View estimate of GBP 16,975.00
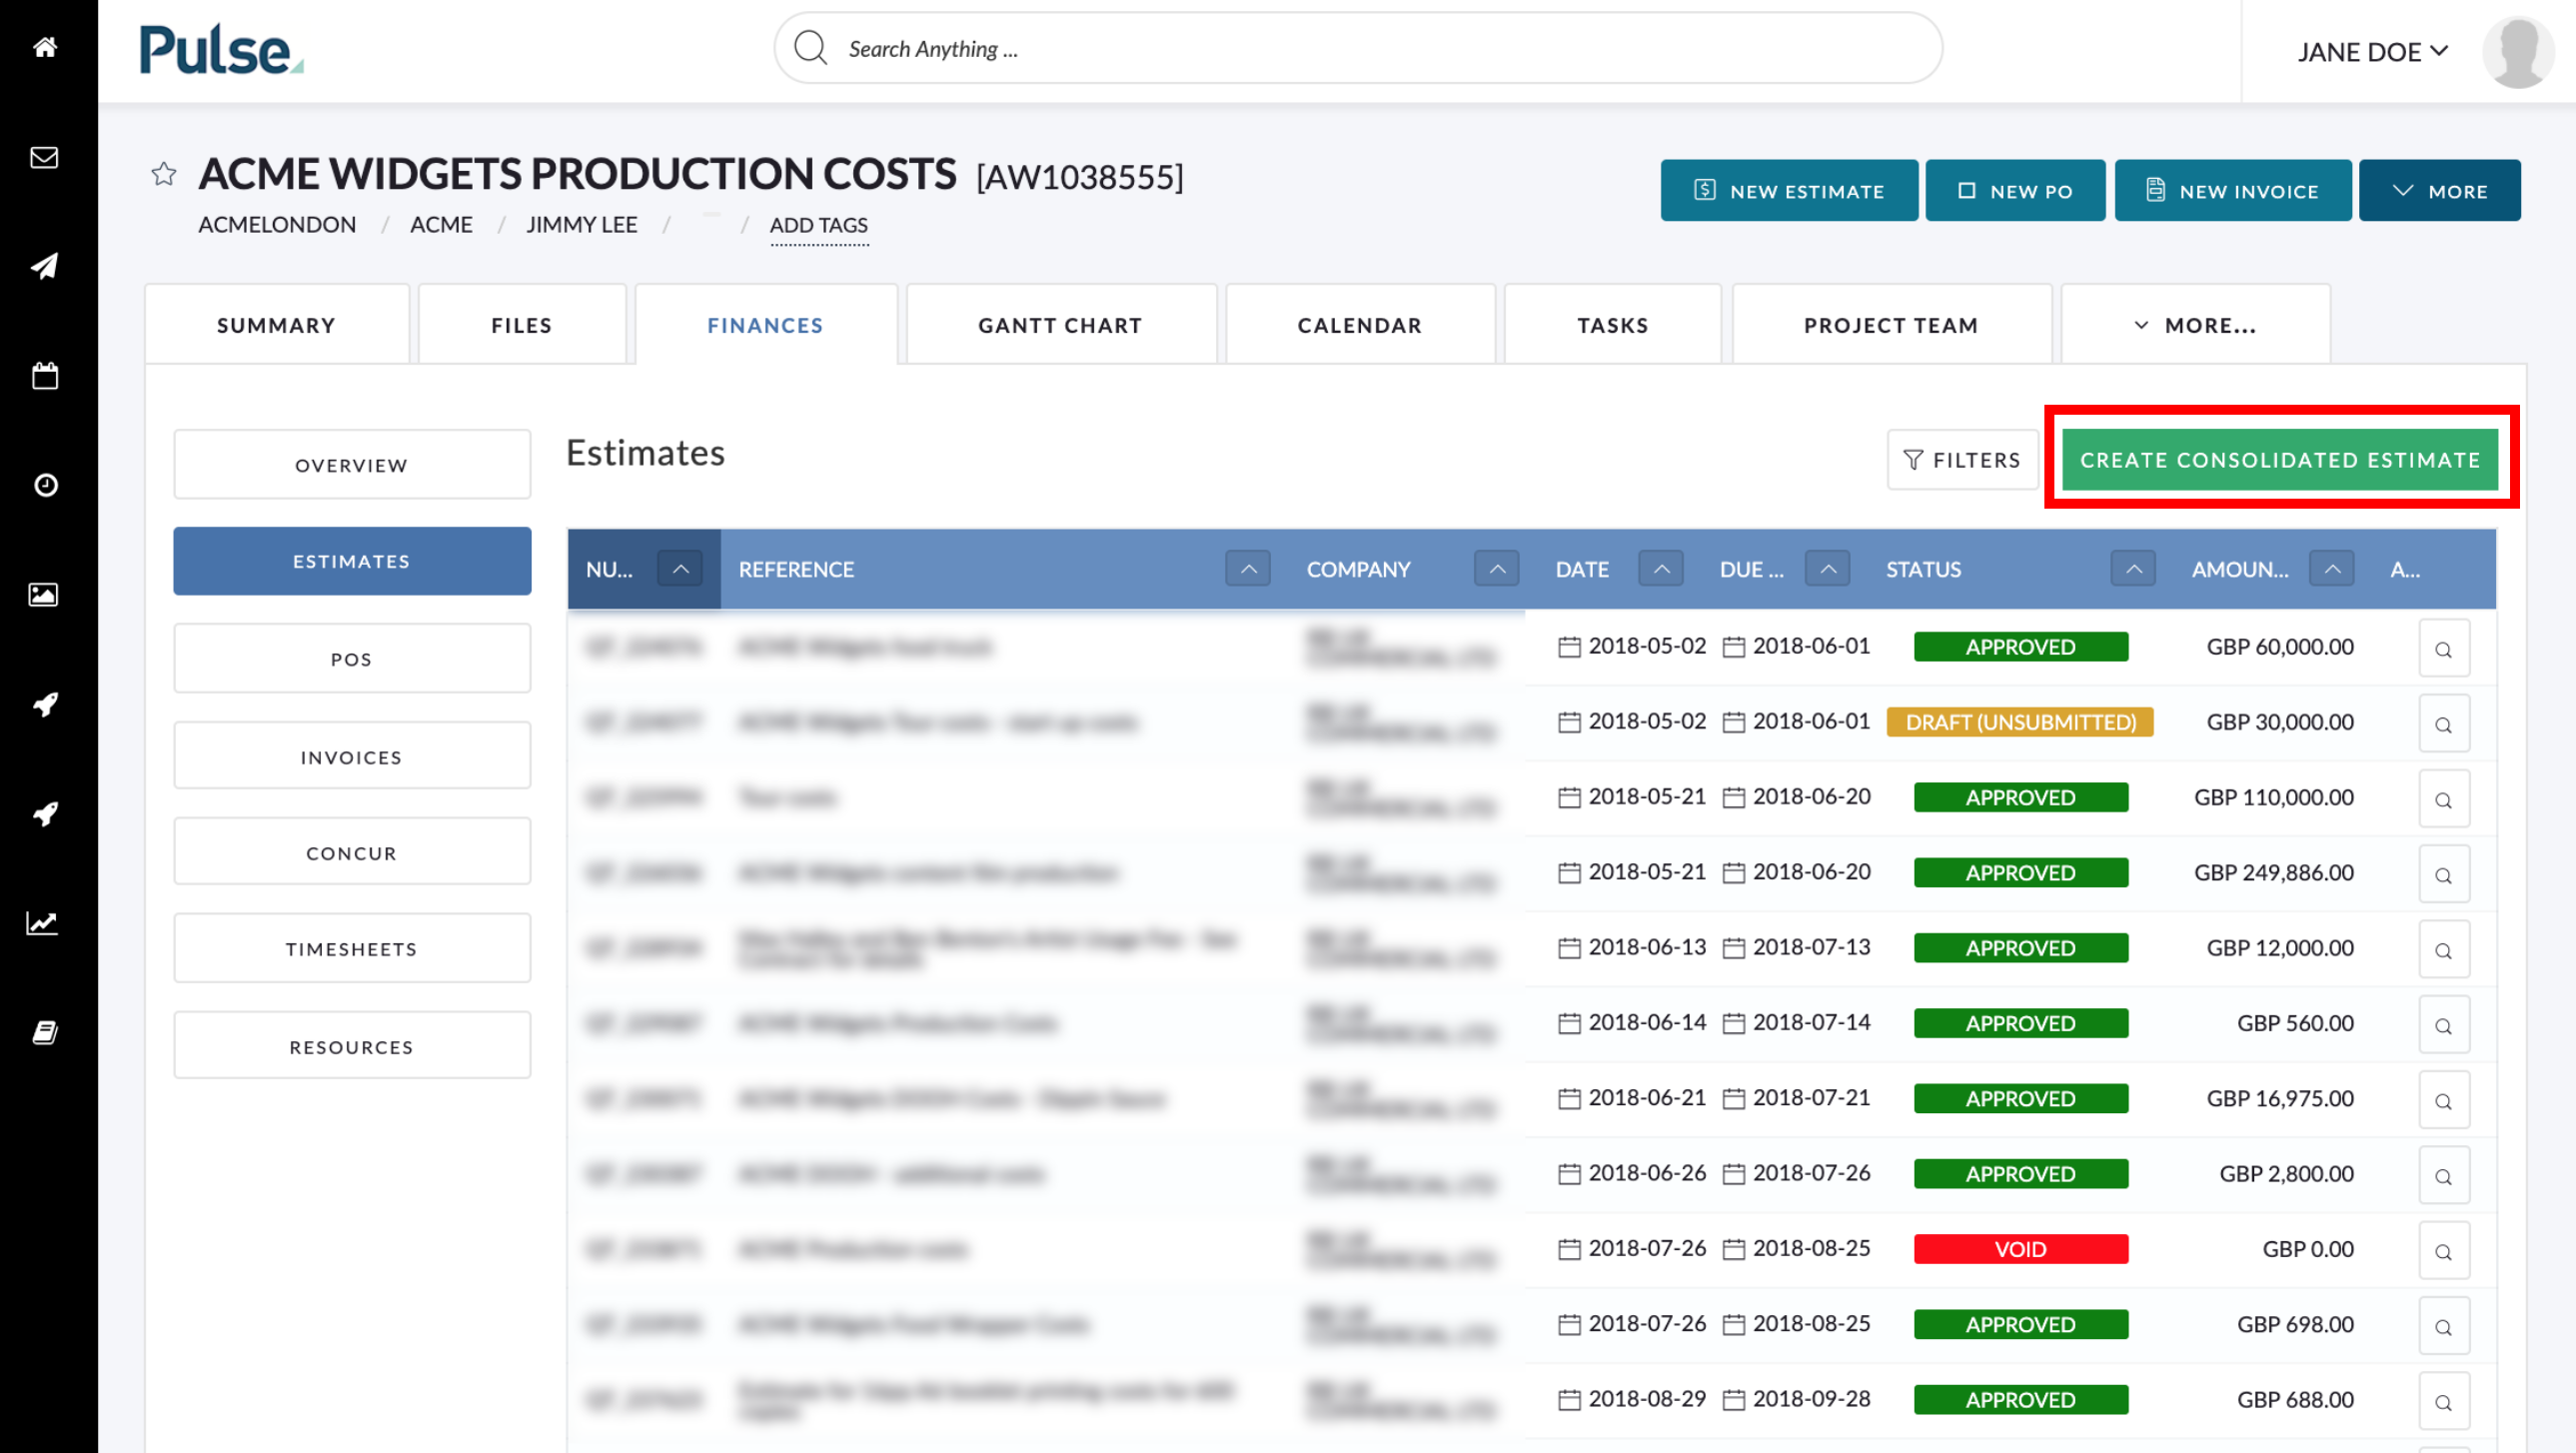This screenshot has height=1453, width=2576. [x=2443, y=1100]
